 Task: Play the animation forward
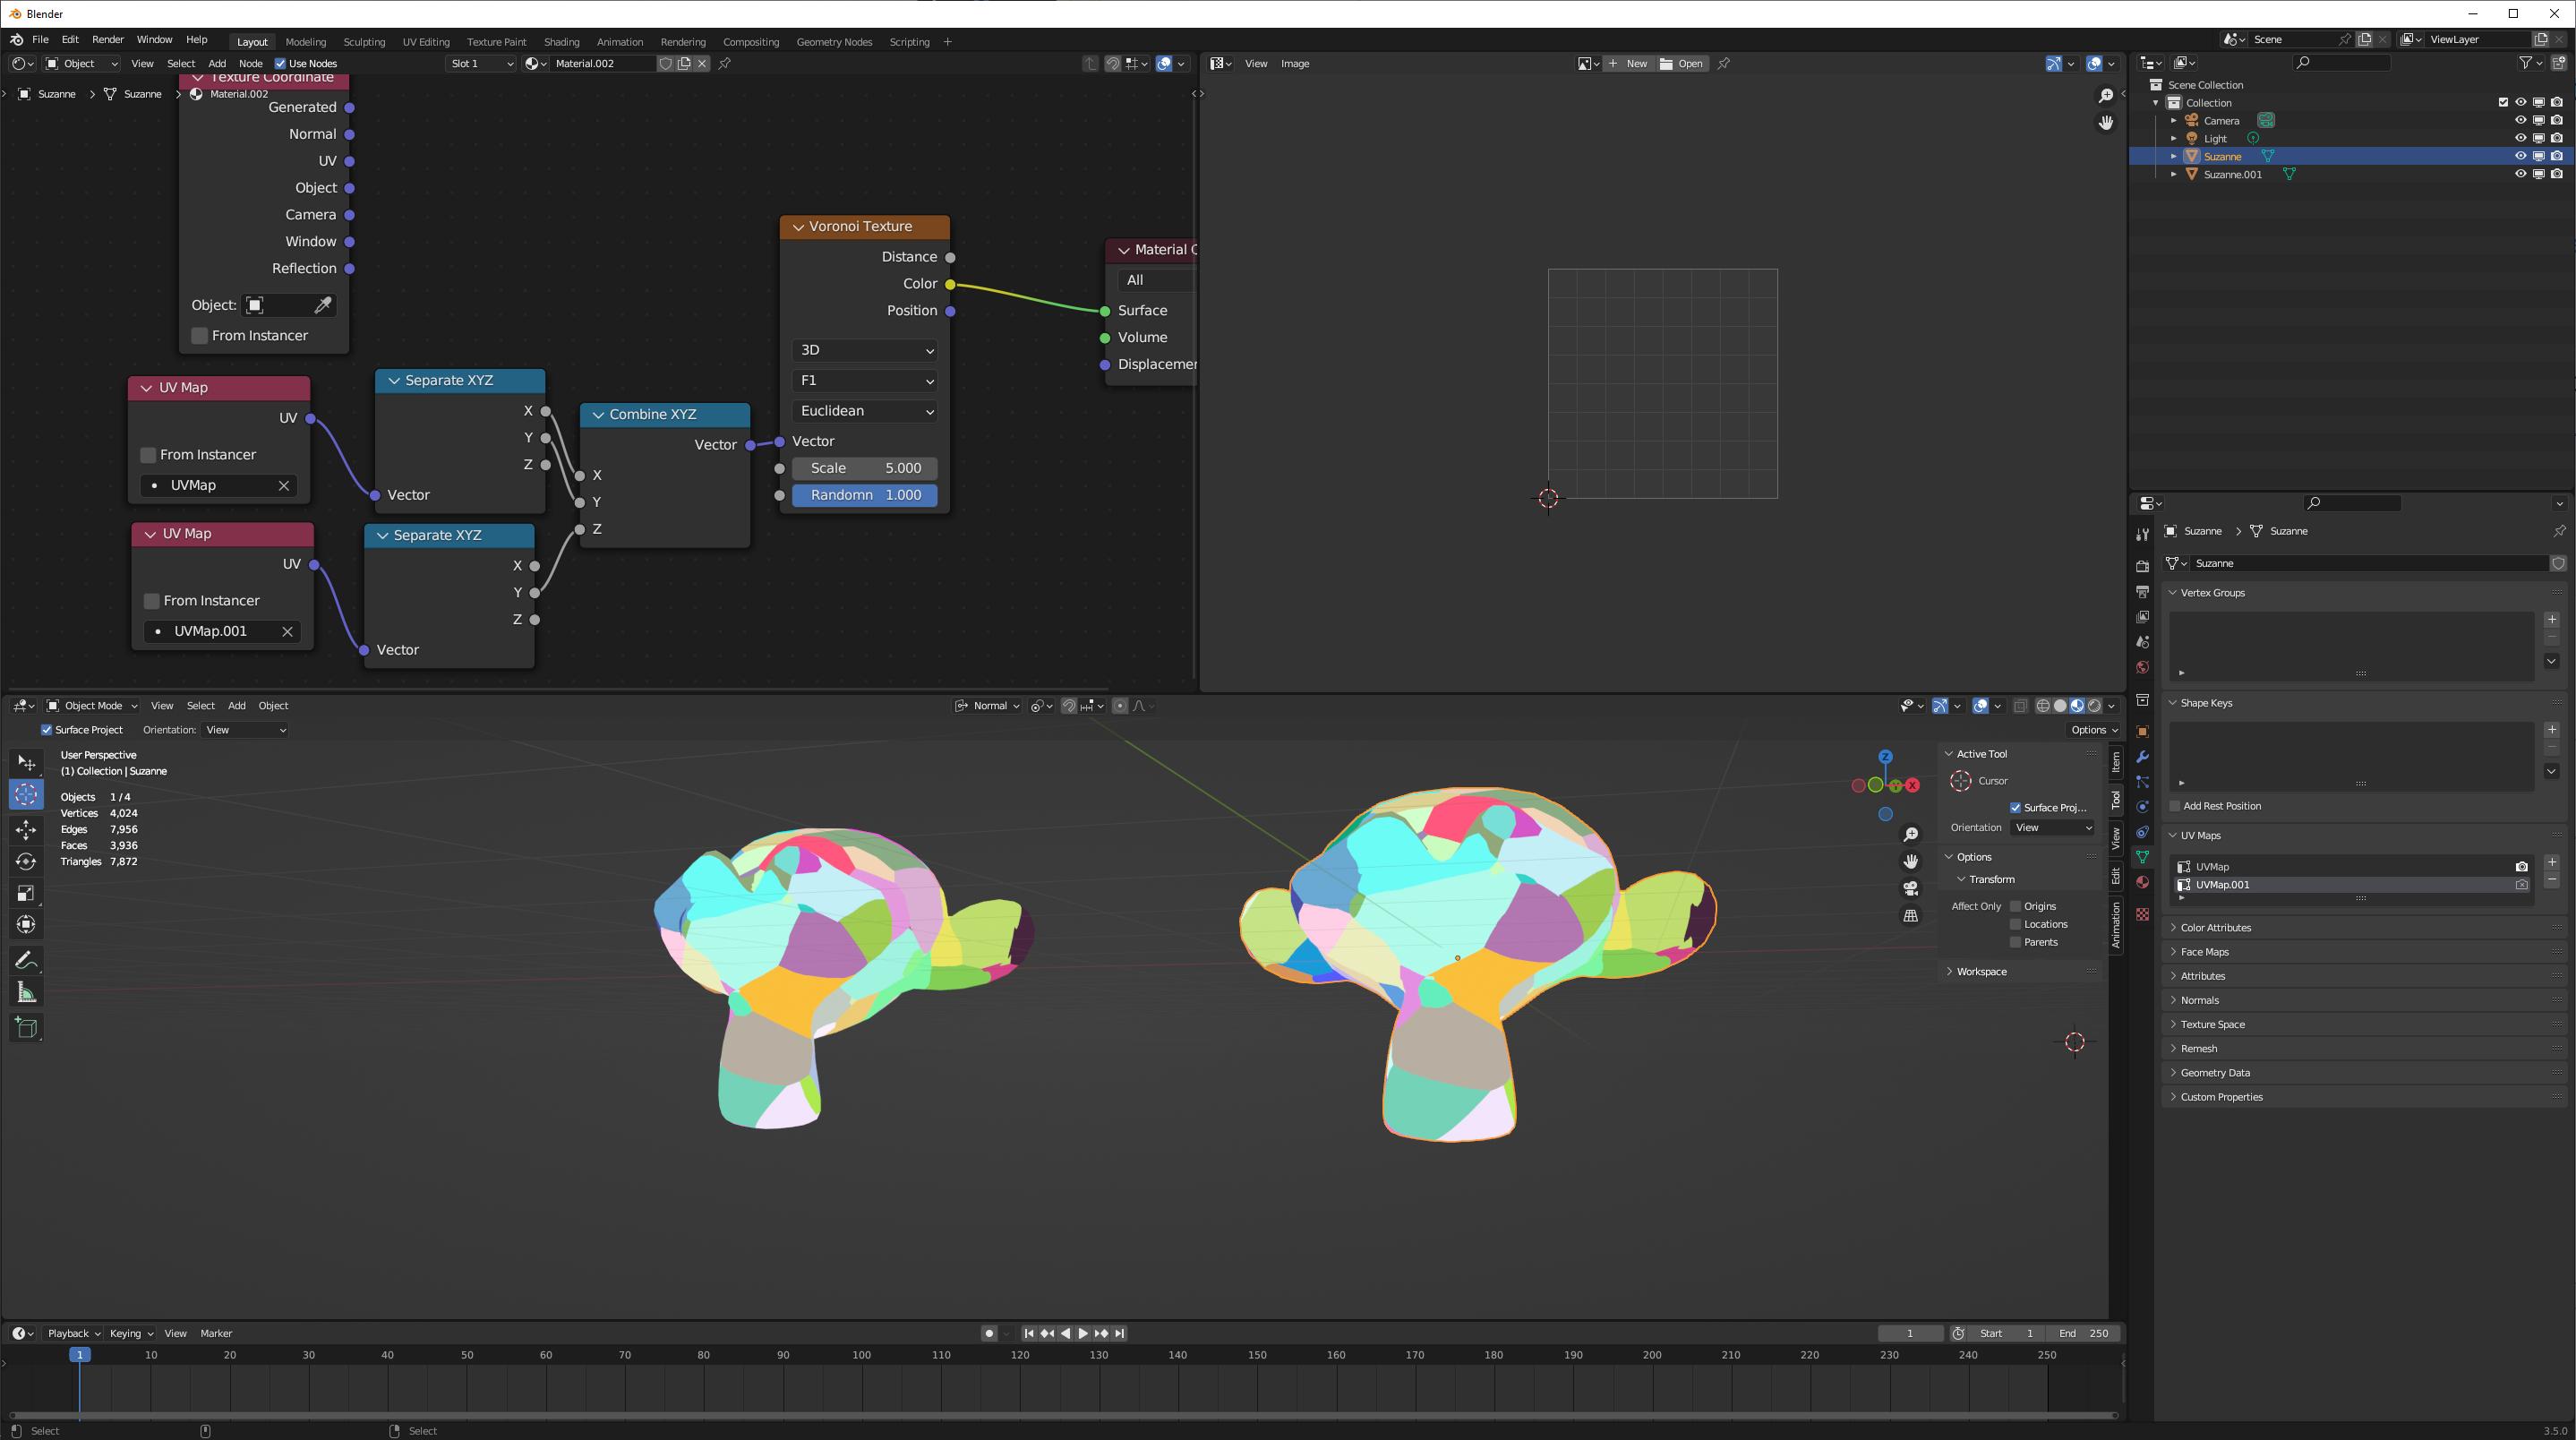1083,1333
